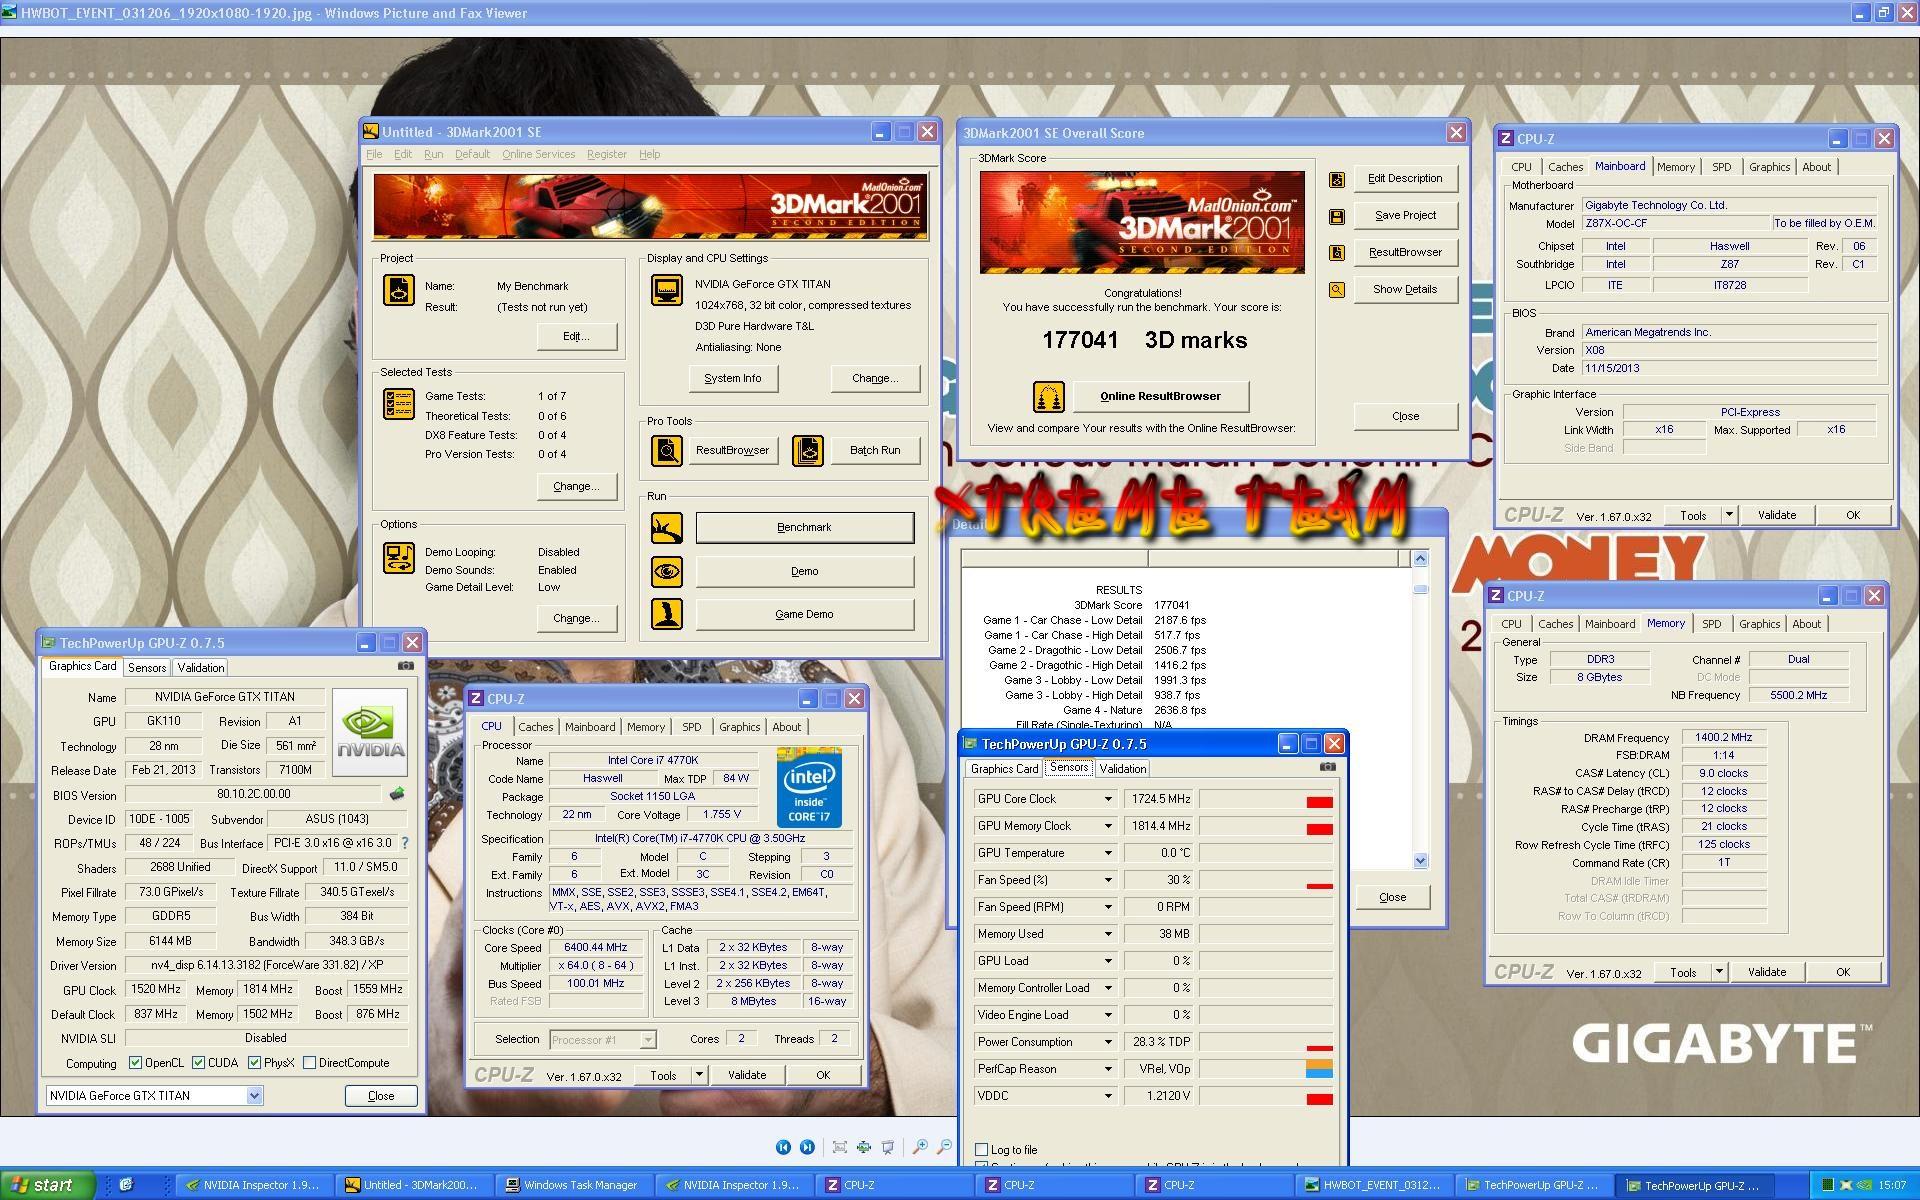Open Tools arrow in CPU-Z Mainboard window
Image resolution: width=1920 pixels, height=1200 pixels.
point(1729,515)
